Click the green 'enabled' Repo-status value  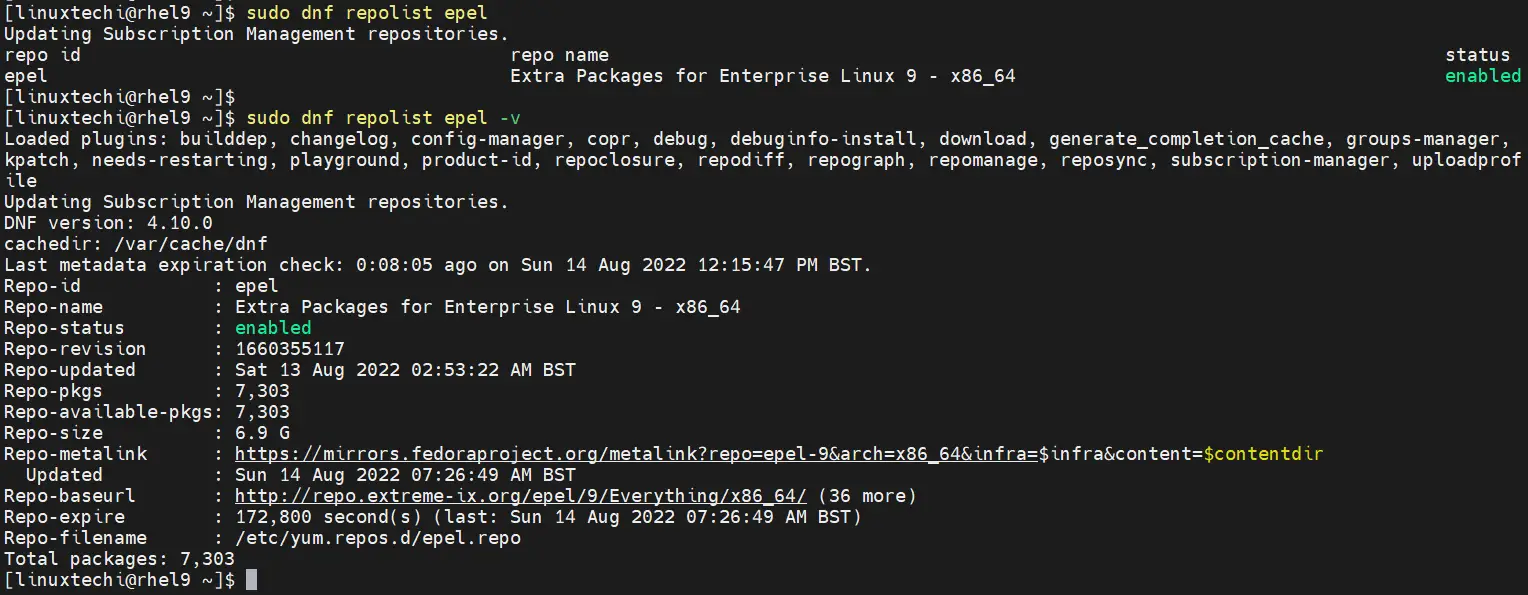(x=273, y=328)
